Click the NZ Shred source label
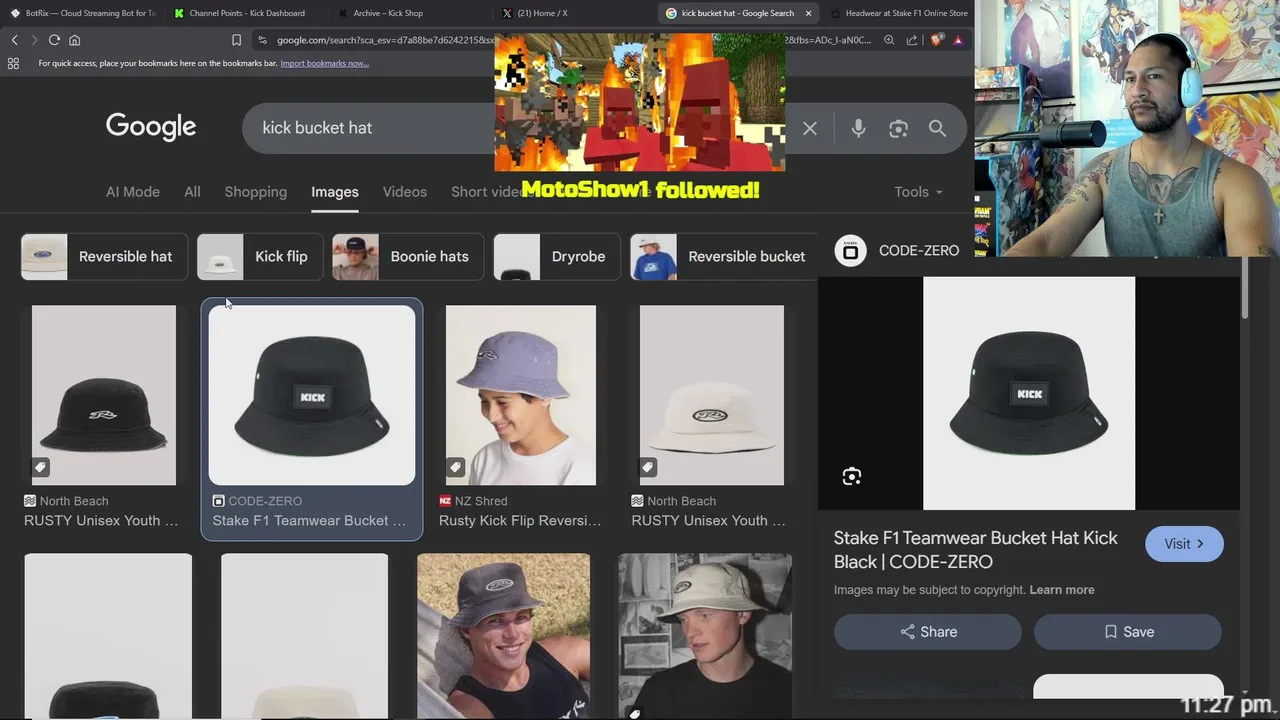The width and height of the screenshot is (1280, 720). (x=473, y=501)
